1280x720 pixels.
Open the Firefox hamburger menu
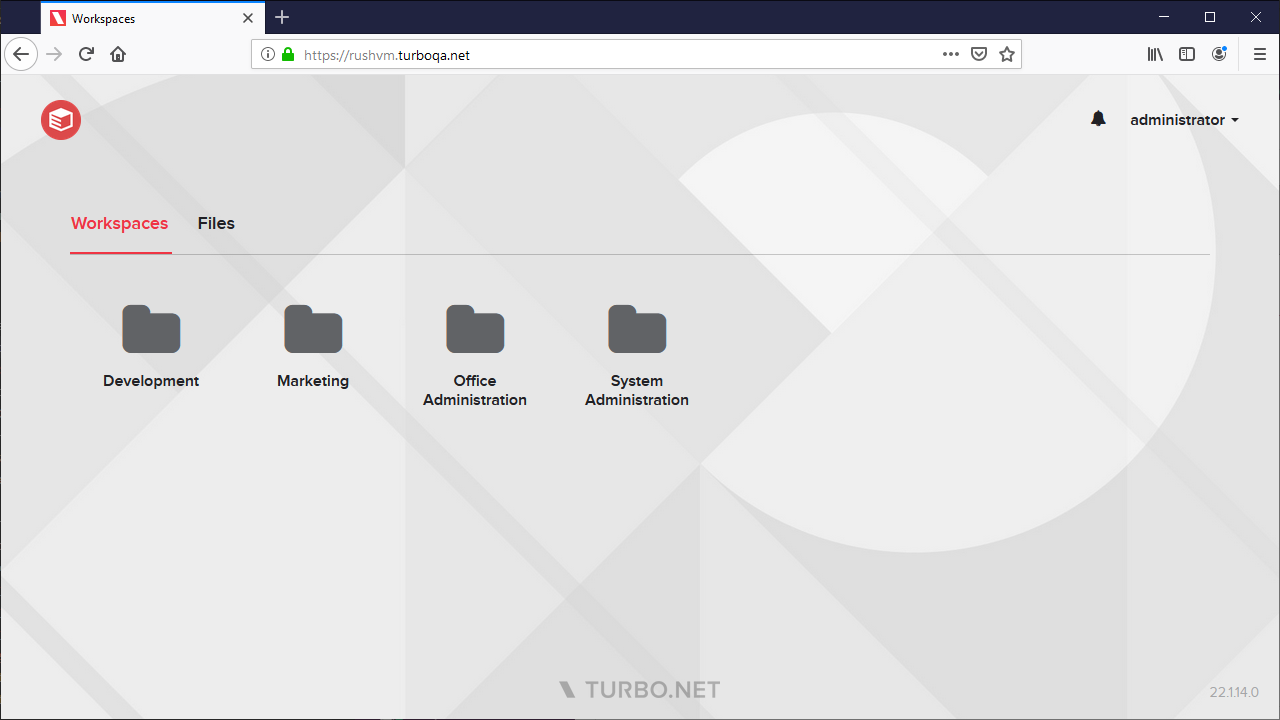click(x=1259, y=54)
